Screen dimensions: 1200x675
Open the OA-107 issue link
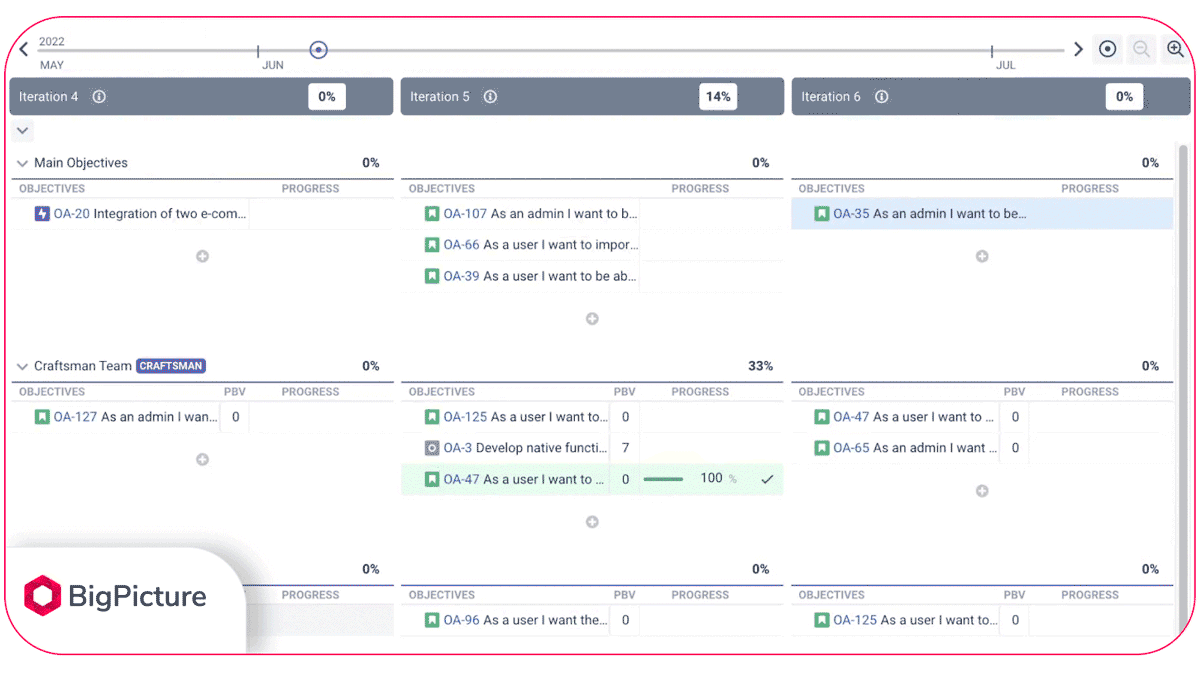[x=466, y=213]
